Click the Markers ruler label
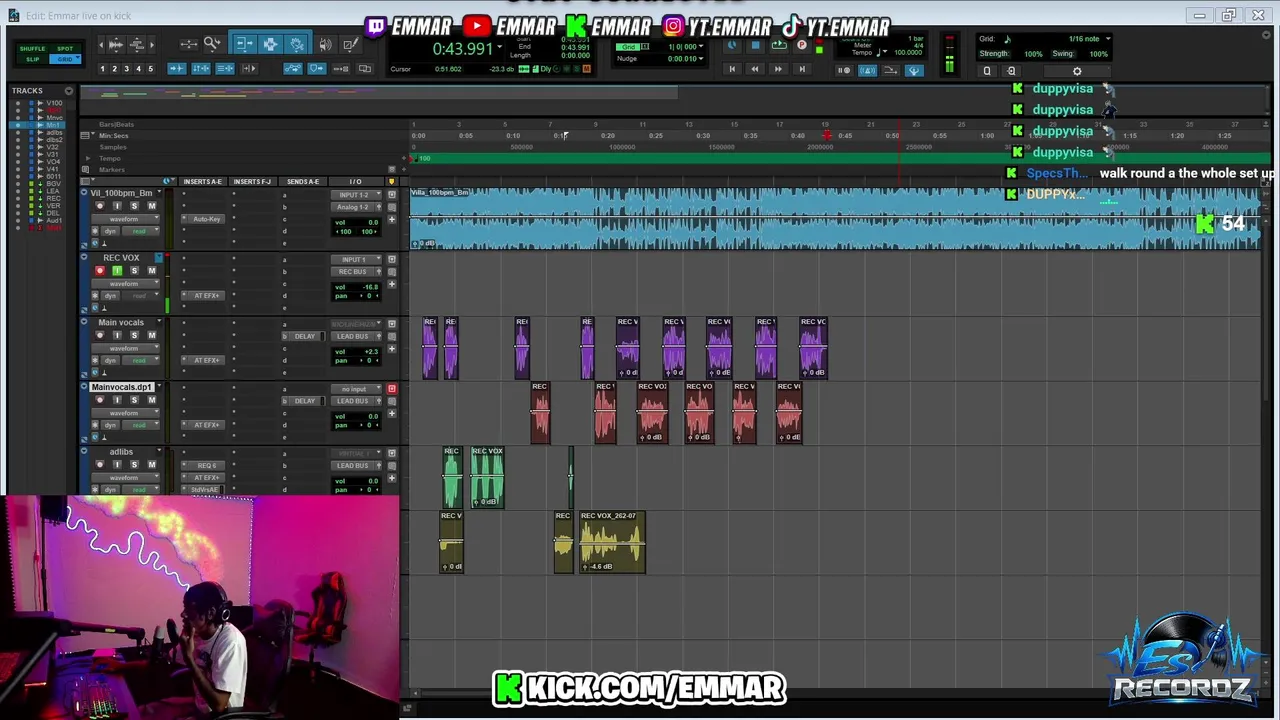The width and height of the screenshot is (1280, 720). pyautogui.click(x=110, y=170)
